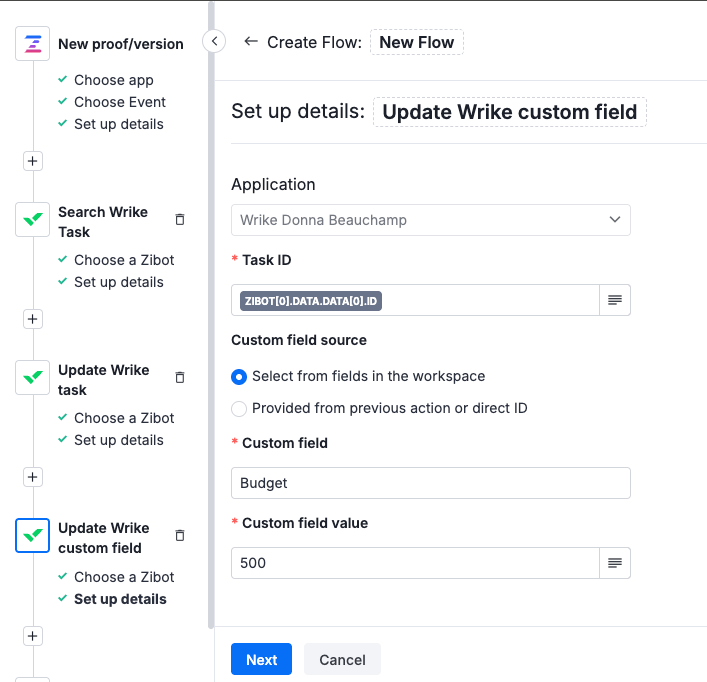Click the Search Wrike Task step title
This screenshot has width=707, height=682.
tap(103, 222)
